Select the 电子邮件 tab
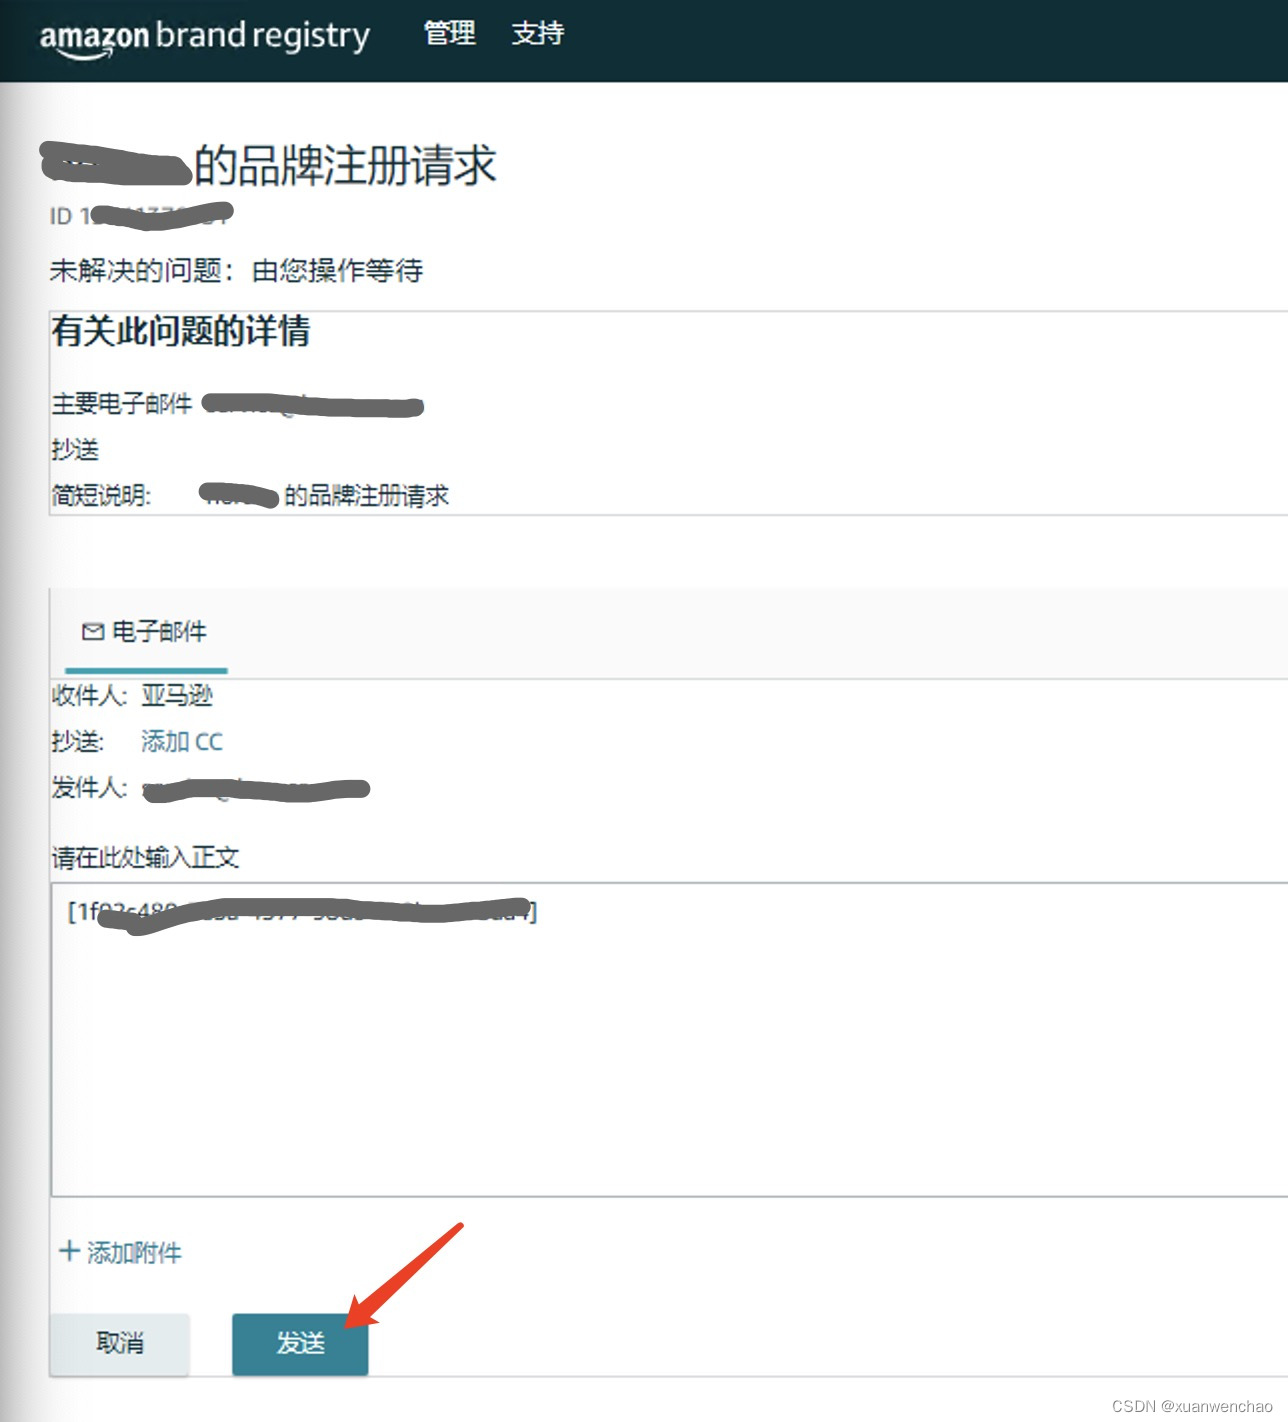 coord(146,632)
